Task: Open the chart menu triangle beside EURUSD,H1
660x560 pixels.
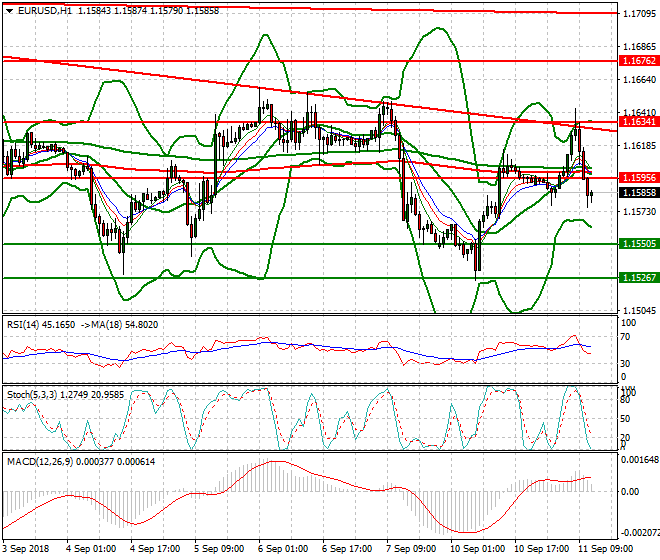Action: pyautogui.click(x=9, y=11)
